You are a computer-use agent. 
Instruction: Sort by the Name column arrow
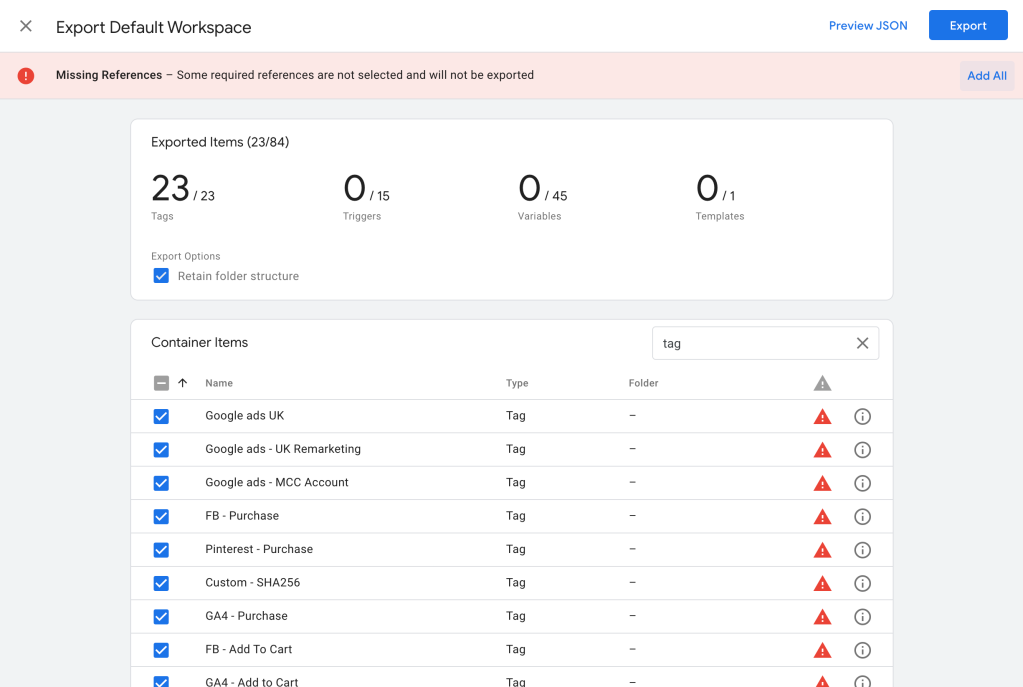[x=183, y=383]
